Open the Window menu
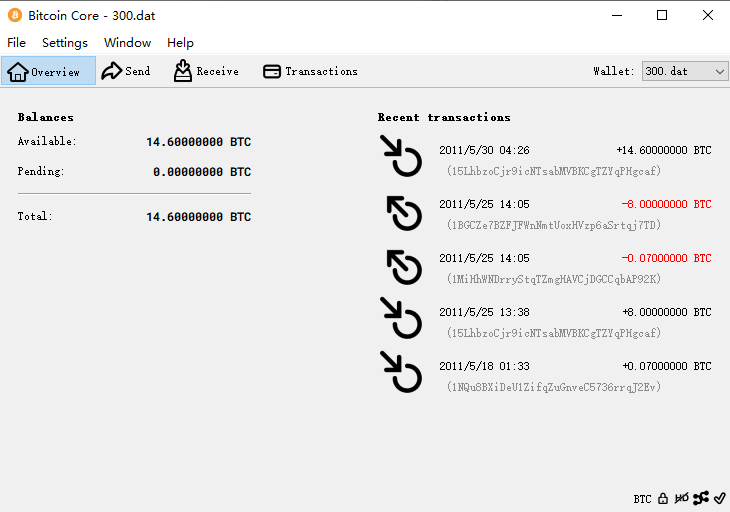Screen dimensions: 730x512 click(x=128, y=43)
